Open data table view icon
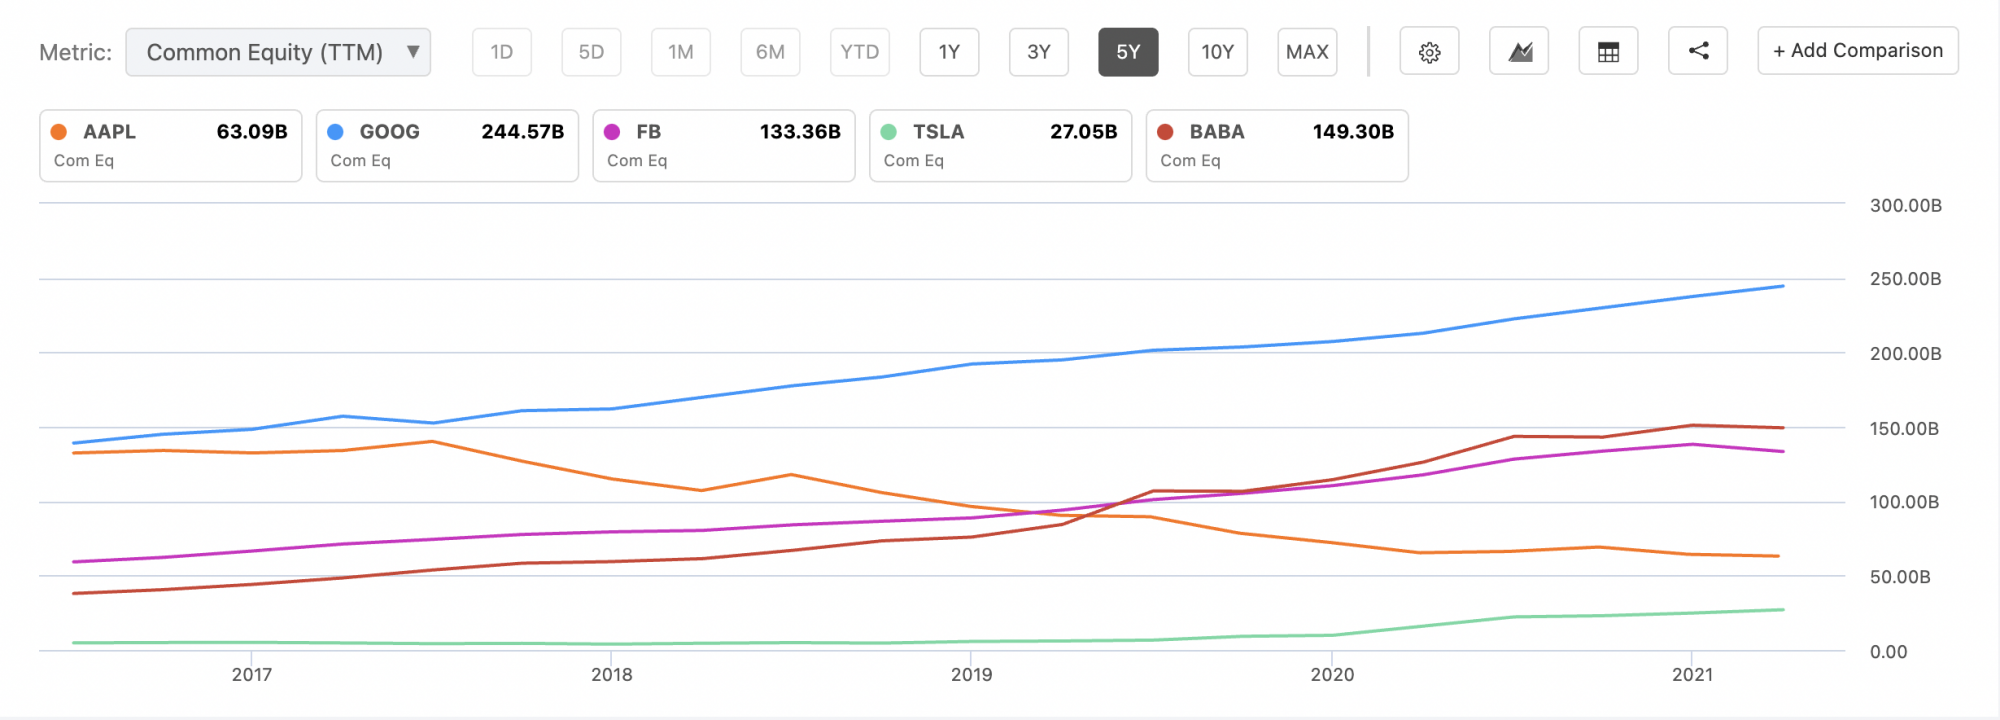Viewport: 2000px width, 720px height. point(1608,52)
